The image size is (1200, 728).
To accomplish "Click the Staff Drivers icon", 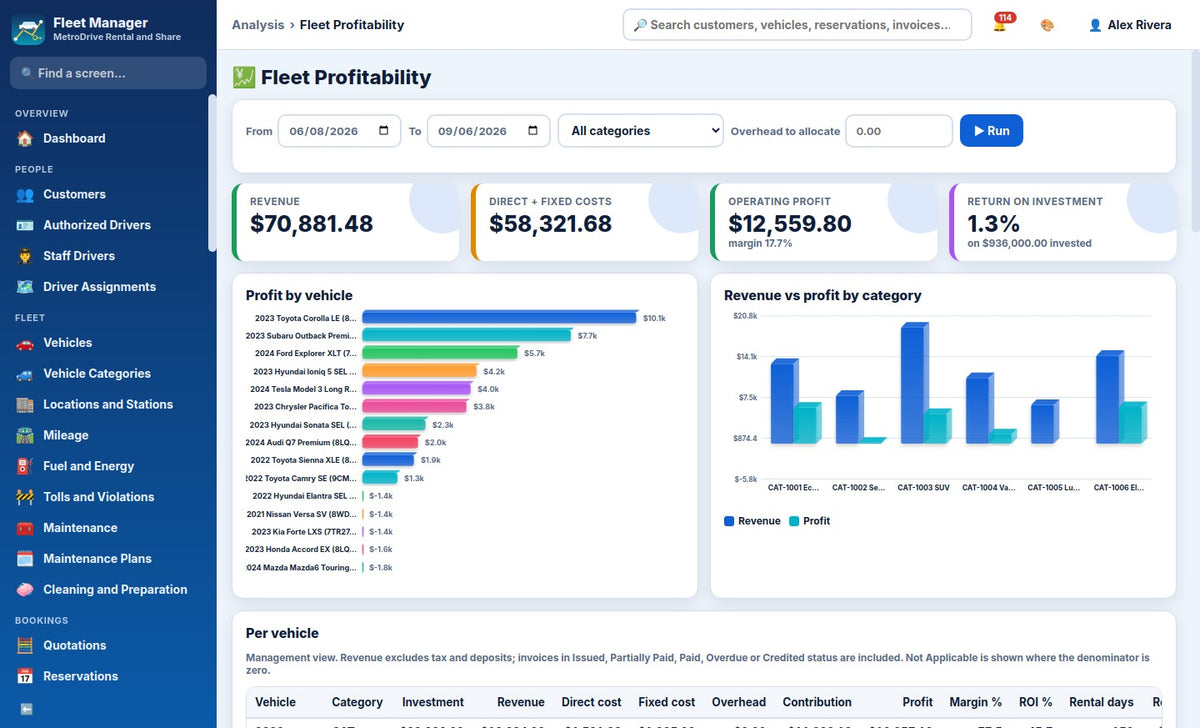I will point(25,257).
